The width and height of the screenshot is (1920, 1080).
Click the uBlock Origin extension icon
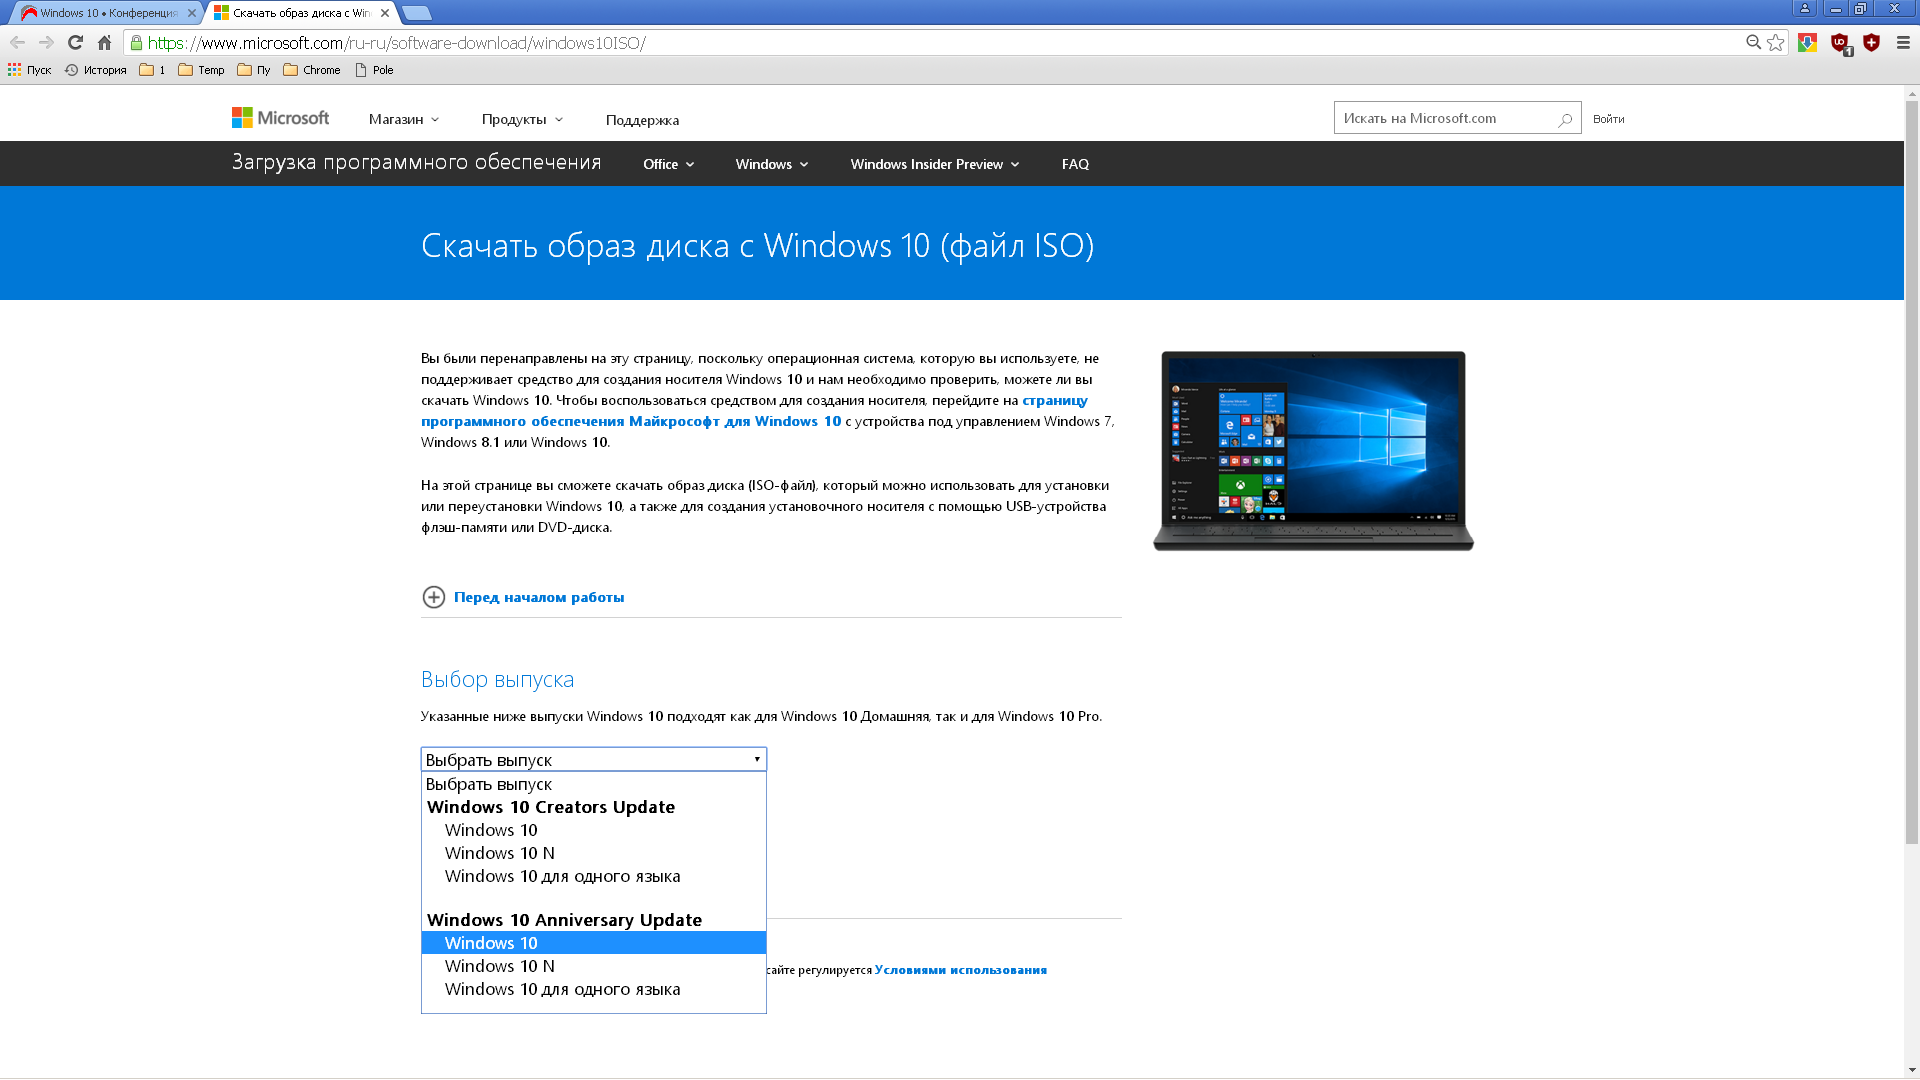tap(1840, 42)
